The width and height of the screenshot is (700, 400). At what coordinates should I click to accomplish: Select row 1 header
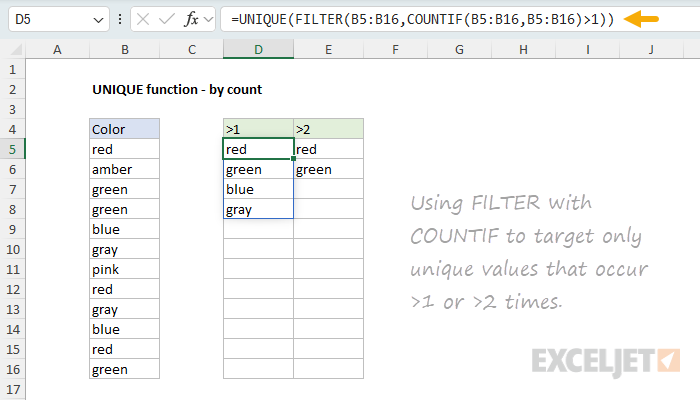(x=12, y=69)
